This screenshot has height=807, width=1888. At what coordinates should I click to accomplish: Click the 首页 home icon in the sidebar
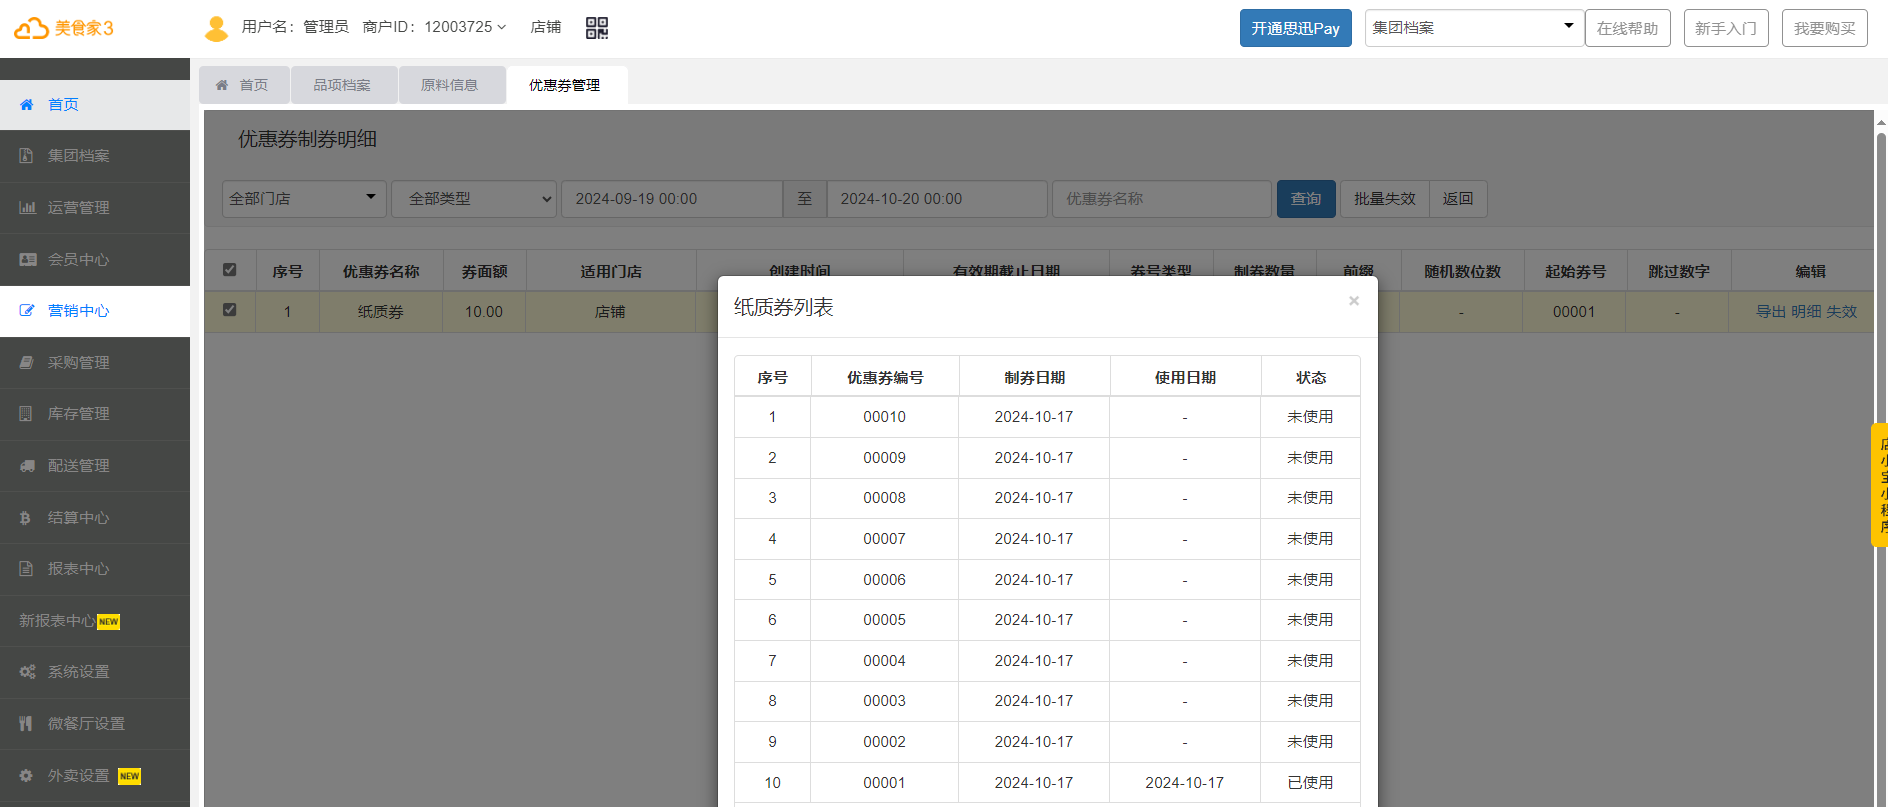[27, 104]
